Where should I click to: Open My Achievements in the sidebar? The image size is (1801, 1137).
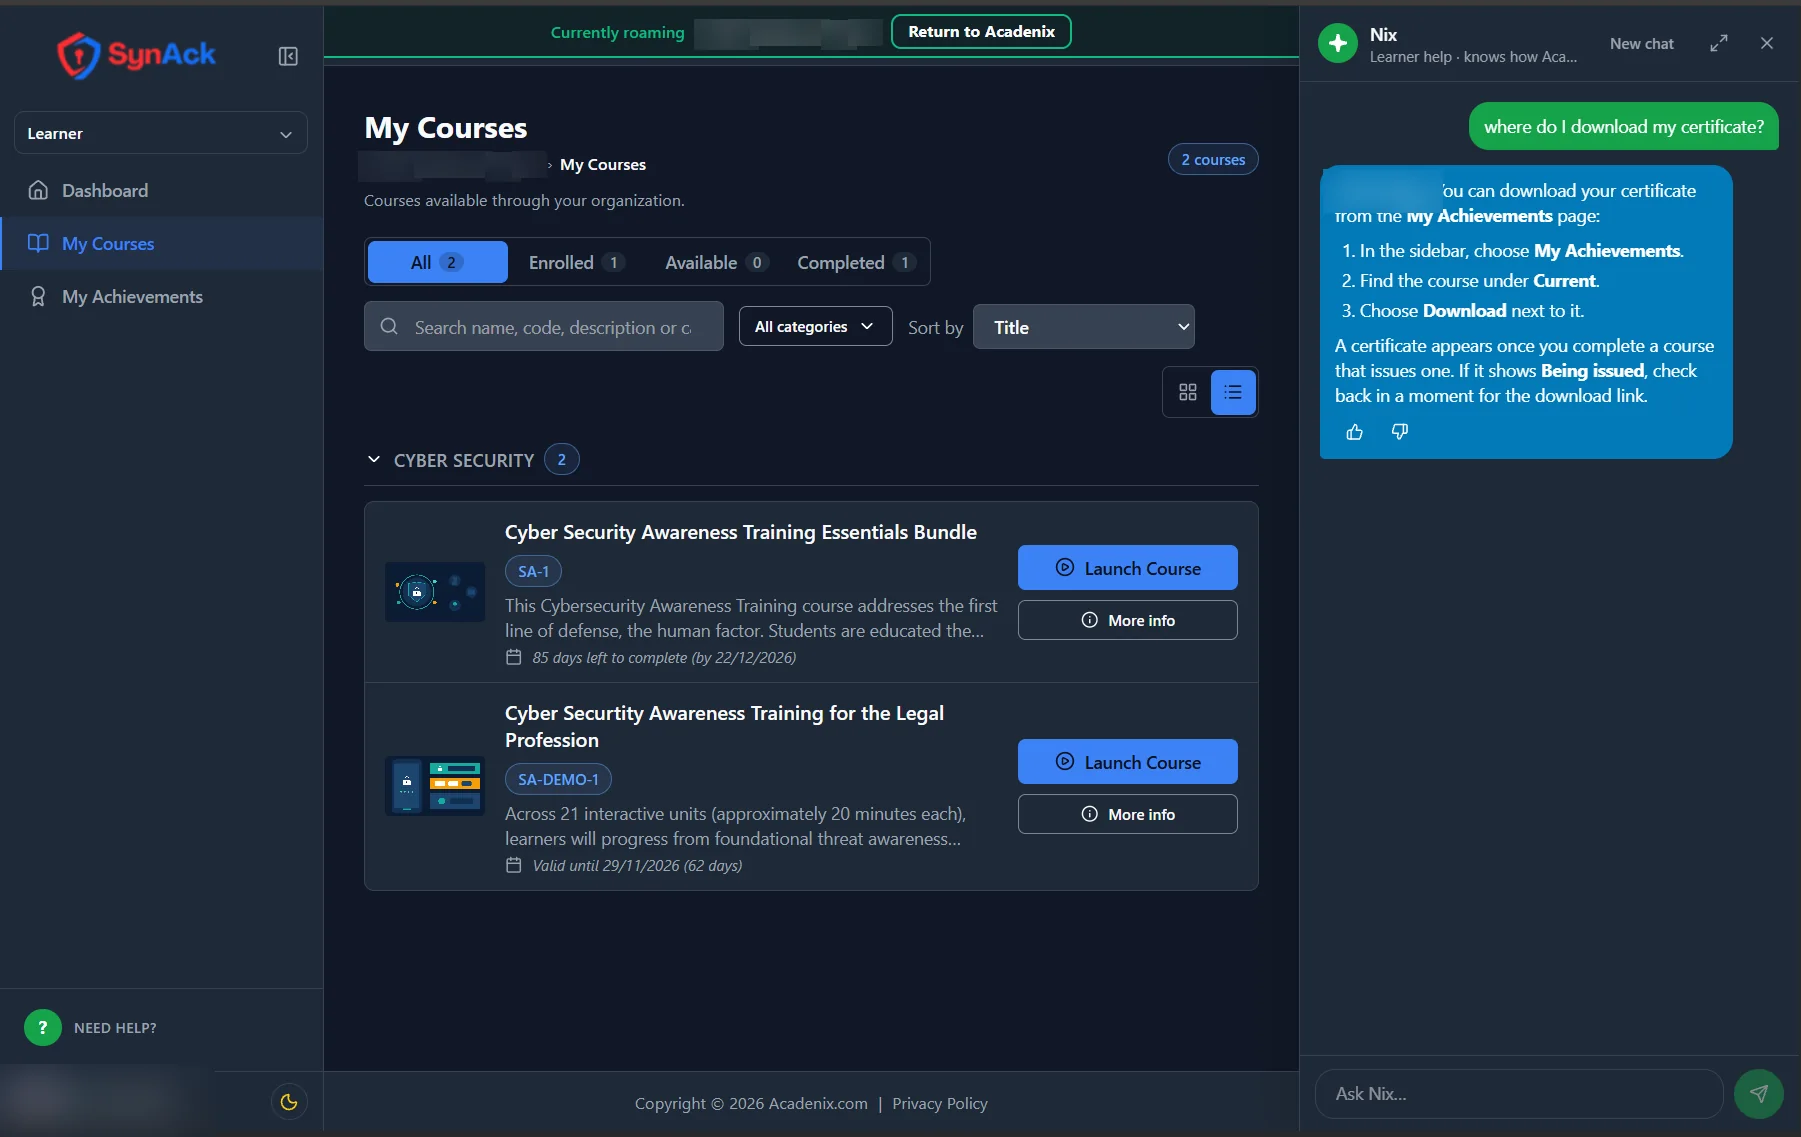click(x=162, y=296)
